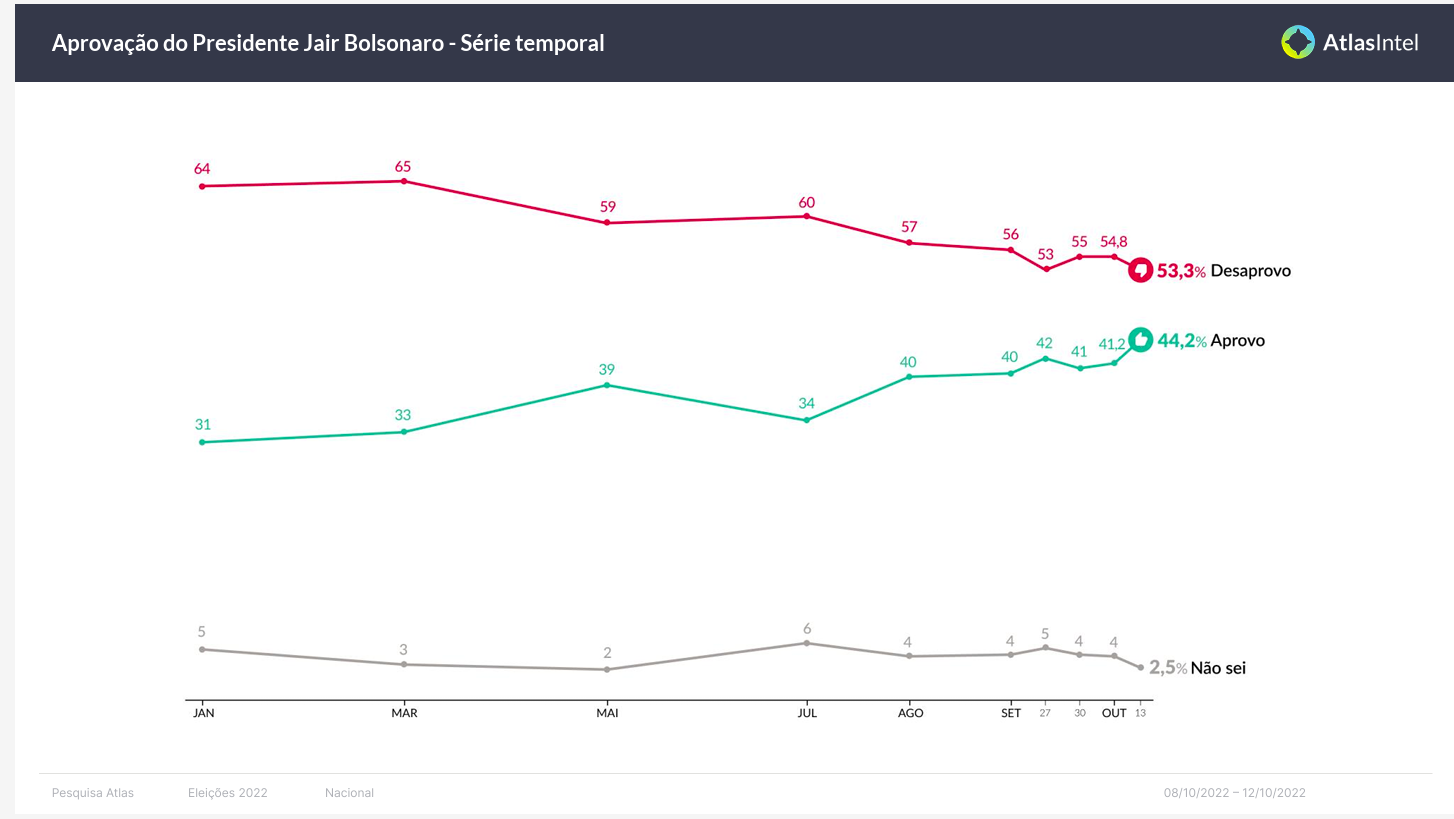Image resolution: width=1454 pixels, height=819 pixels.
Task: Click the 31 approval point in January
Action: coord(202,442)
